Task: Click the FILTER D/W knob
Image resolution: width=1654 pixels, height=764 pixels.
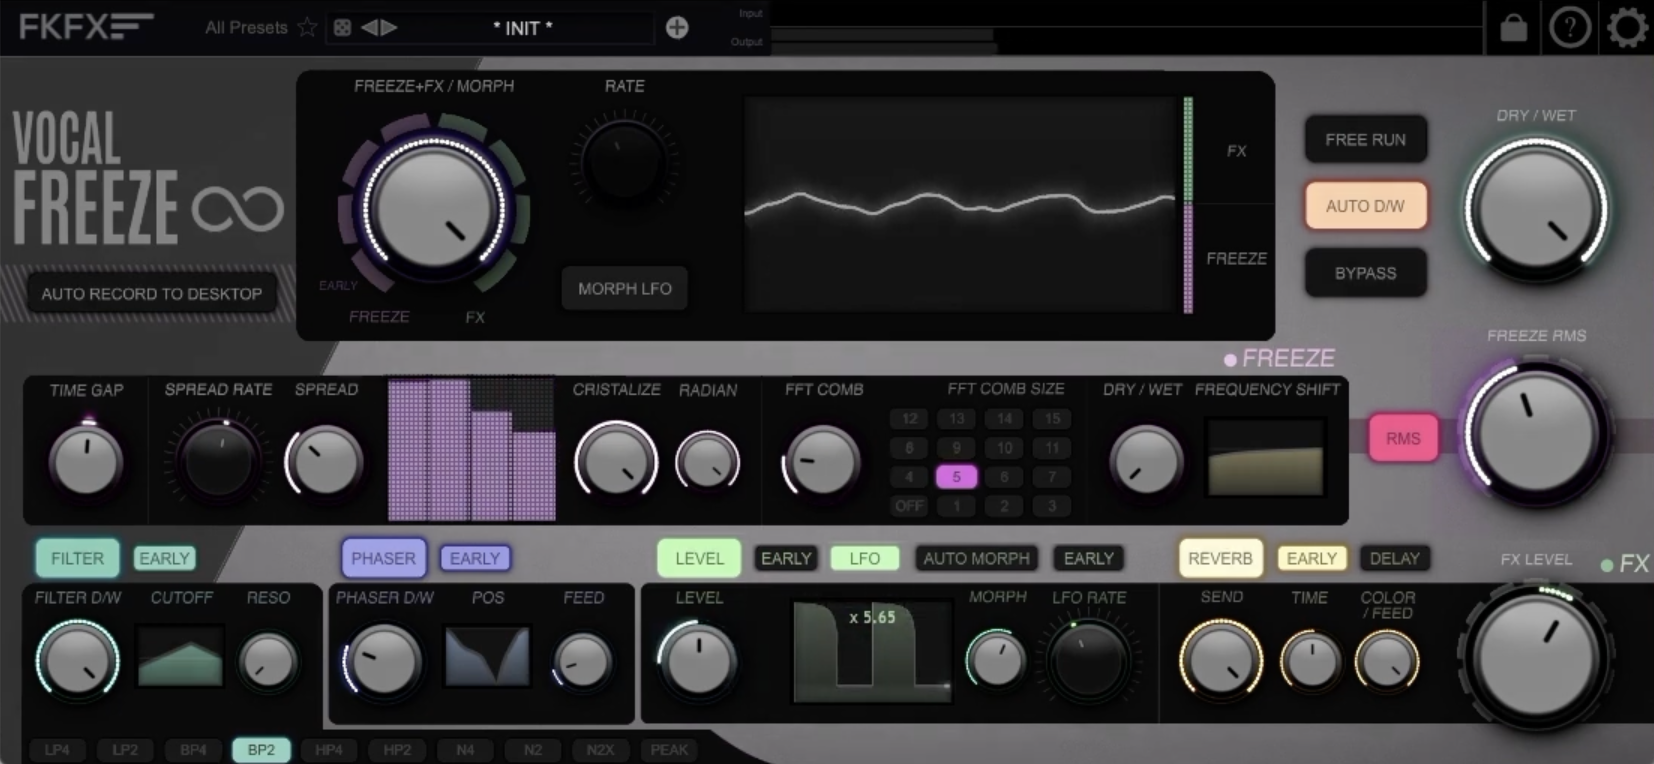Action: click(77, 660)
